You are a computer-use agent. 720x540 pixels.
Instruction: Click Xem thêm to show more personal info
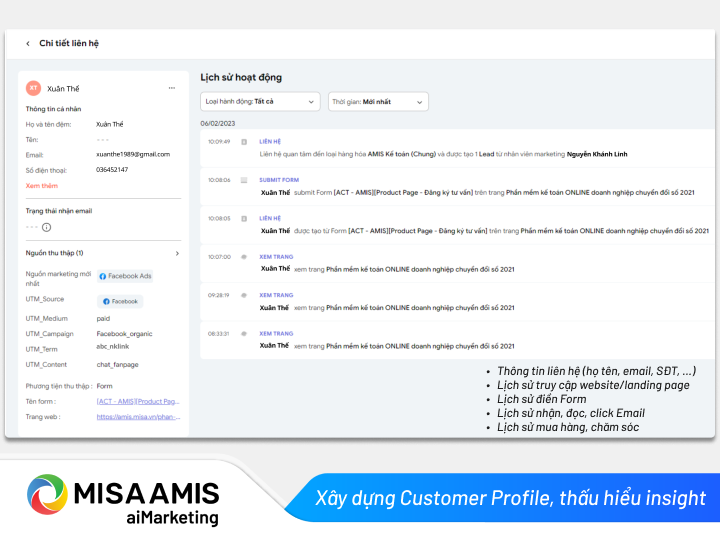42,186
